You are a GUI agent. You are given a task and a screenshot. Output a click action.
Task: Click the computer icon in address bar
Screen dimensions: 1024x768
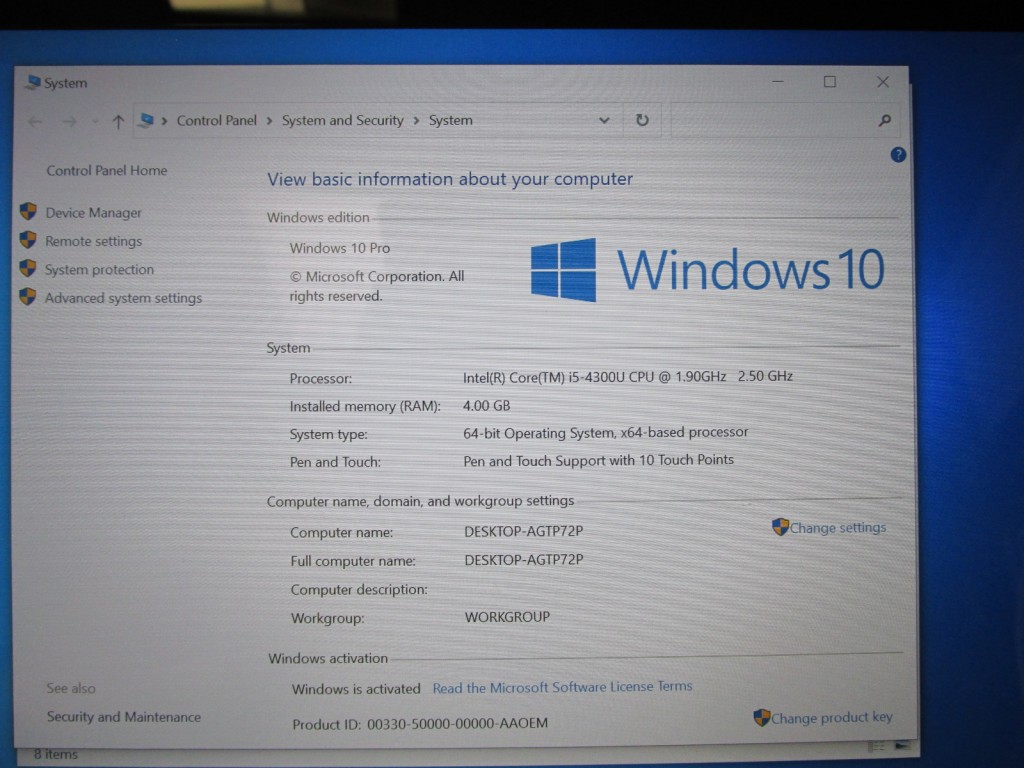(146, 120)
